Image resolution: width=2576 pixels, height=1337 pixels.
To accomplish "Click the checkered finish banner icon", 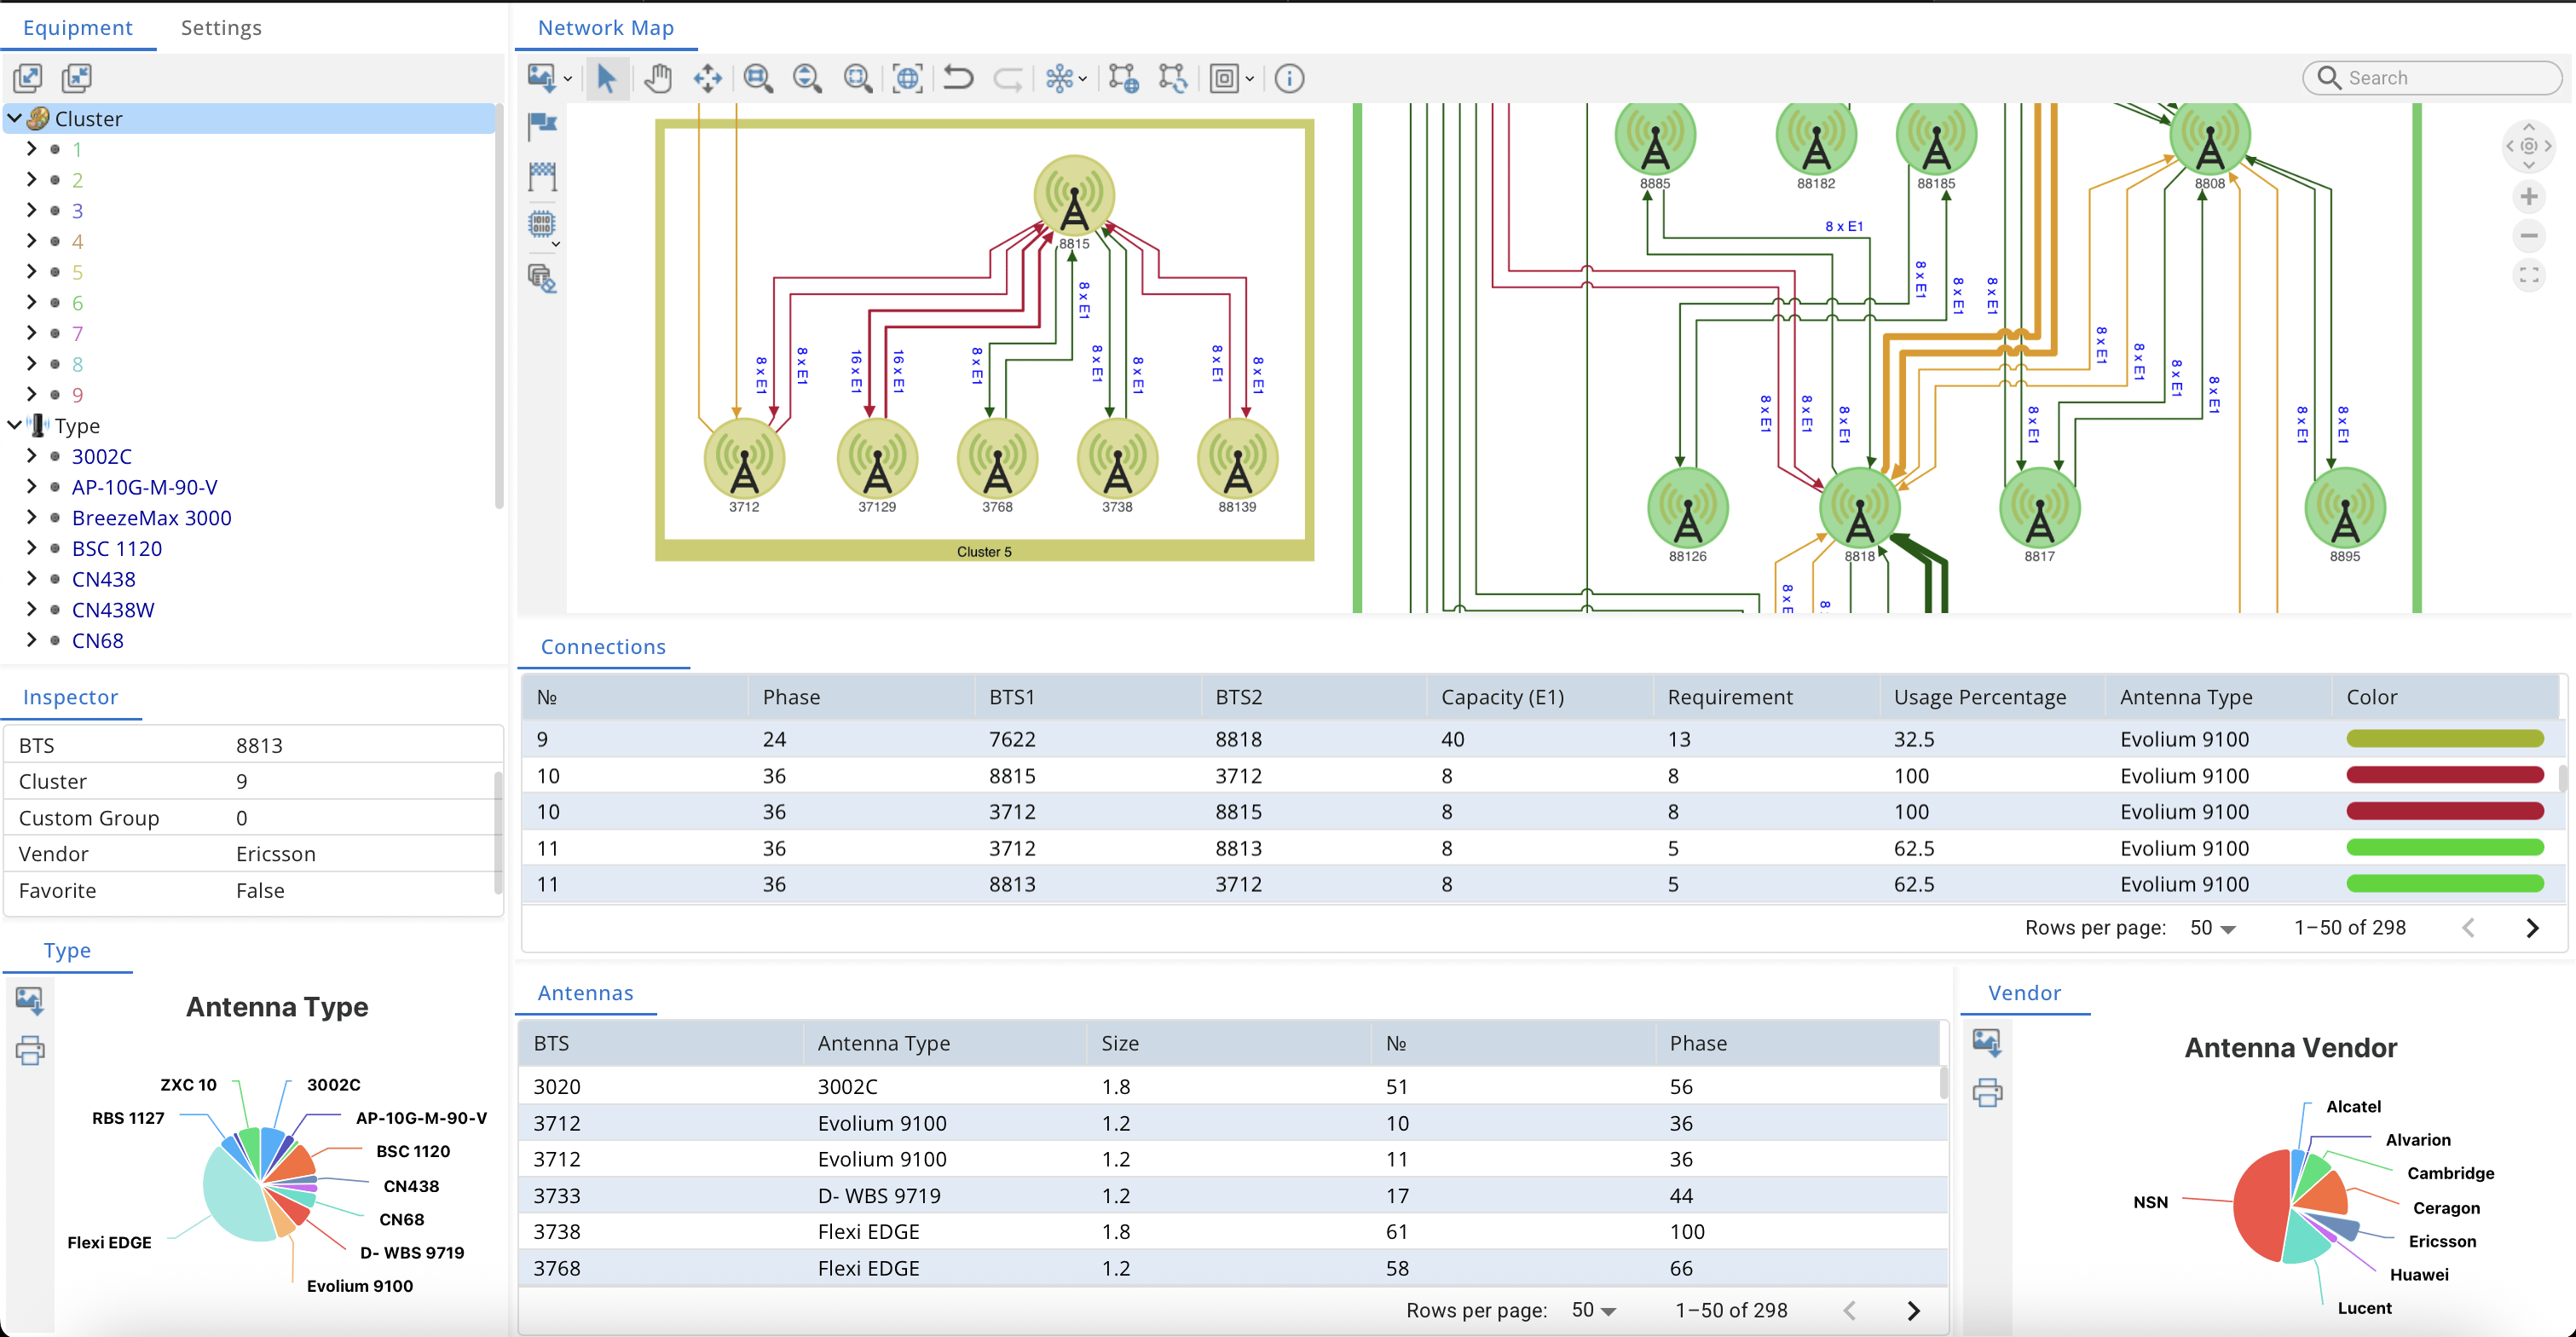I will [x=542, y=176].
